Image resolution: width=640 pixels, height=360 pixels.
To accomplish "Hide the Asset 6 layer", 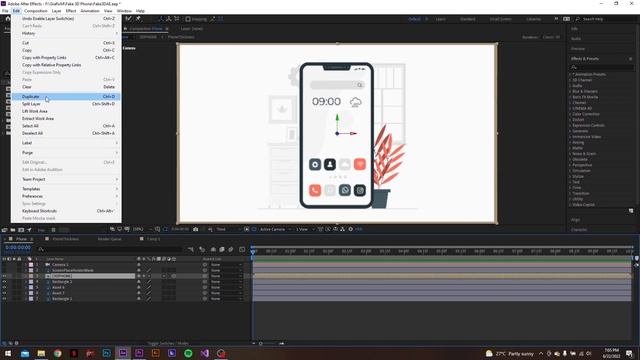I will click(4, 287).
